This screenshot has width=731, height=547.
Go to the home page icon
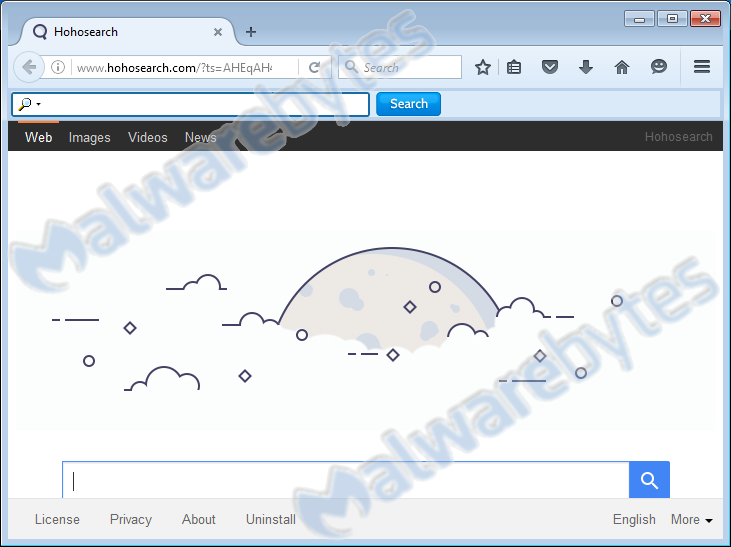622,67
